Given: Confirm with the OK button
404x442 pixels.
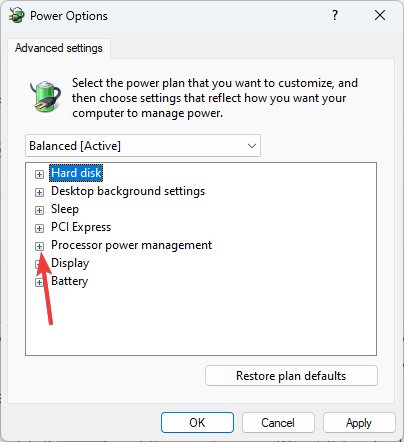Looking at the screenshot, I should [197, 423].
